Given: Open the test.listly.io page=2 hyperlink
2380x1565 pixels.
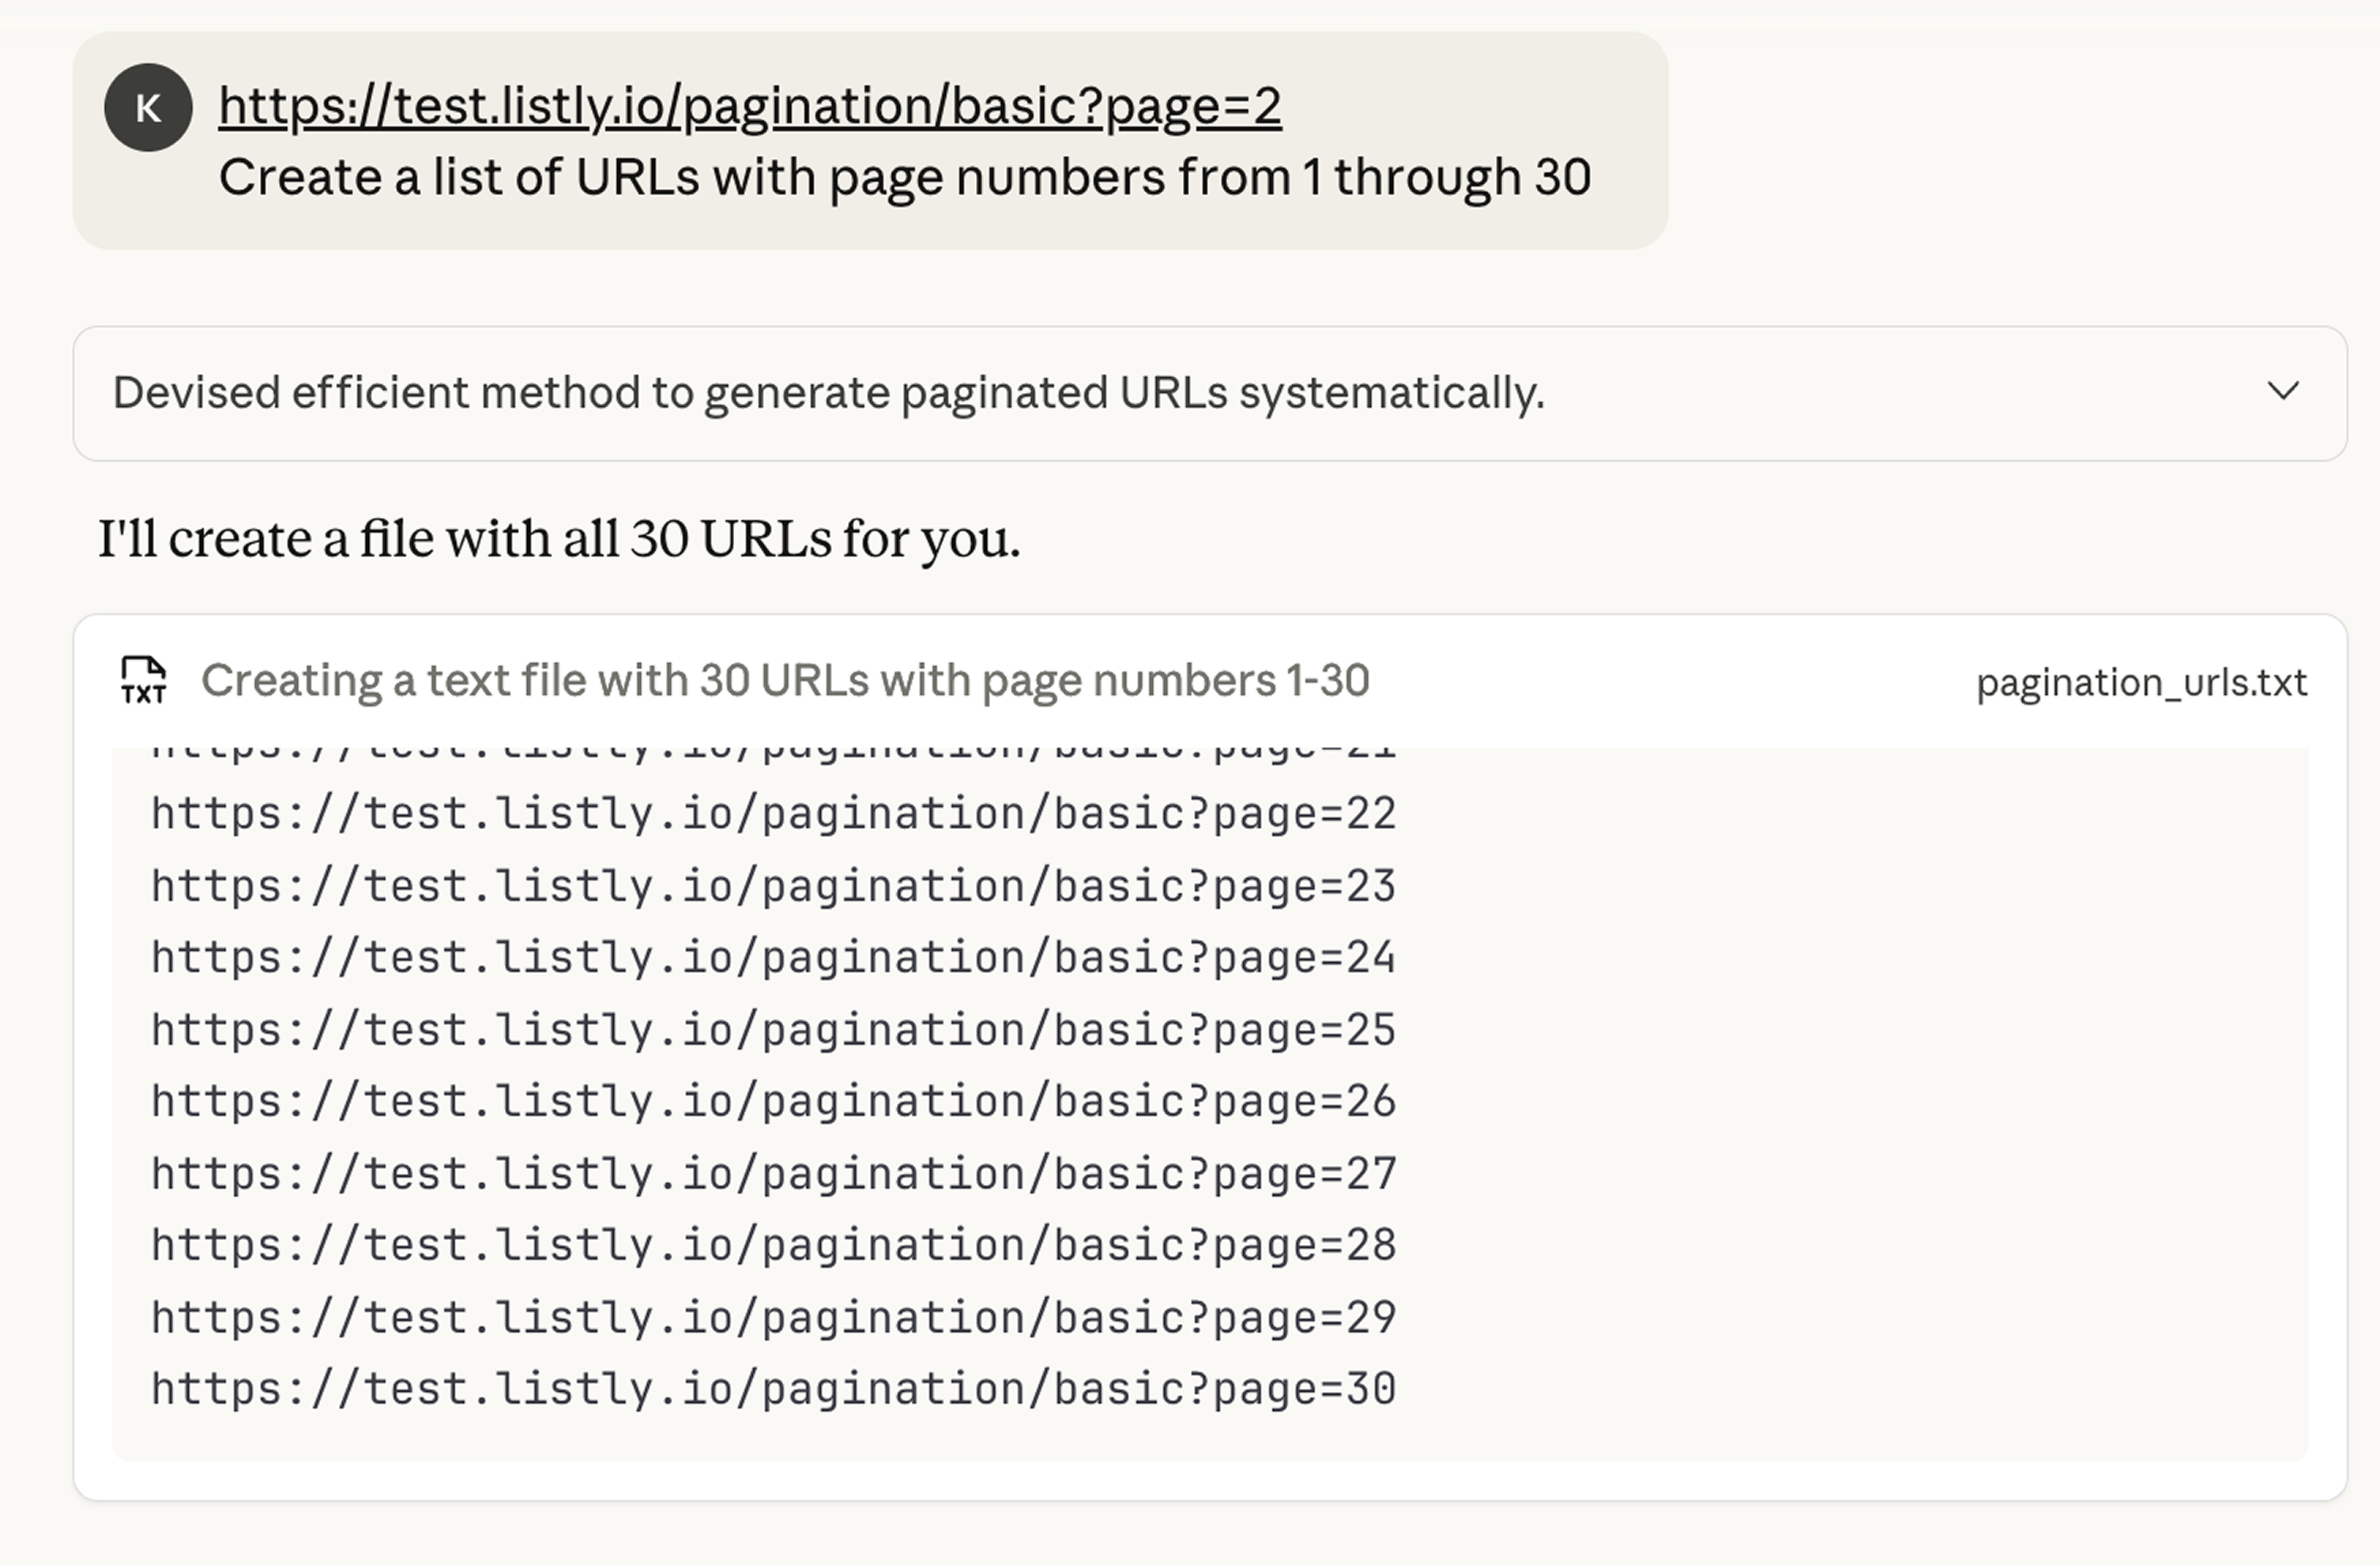Looking at the screenshot, I should tap(750, 106).
